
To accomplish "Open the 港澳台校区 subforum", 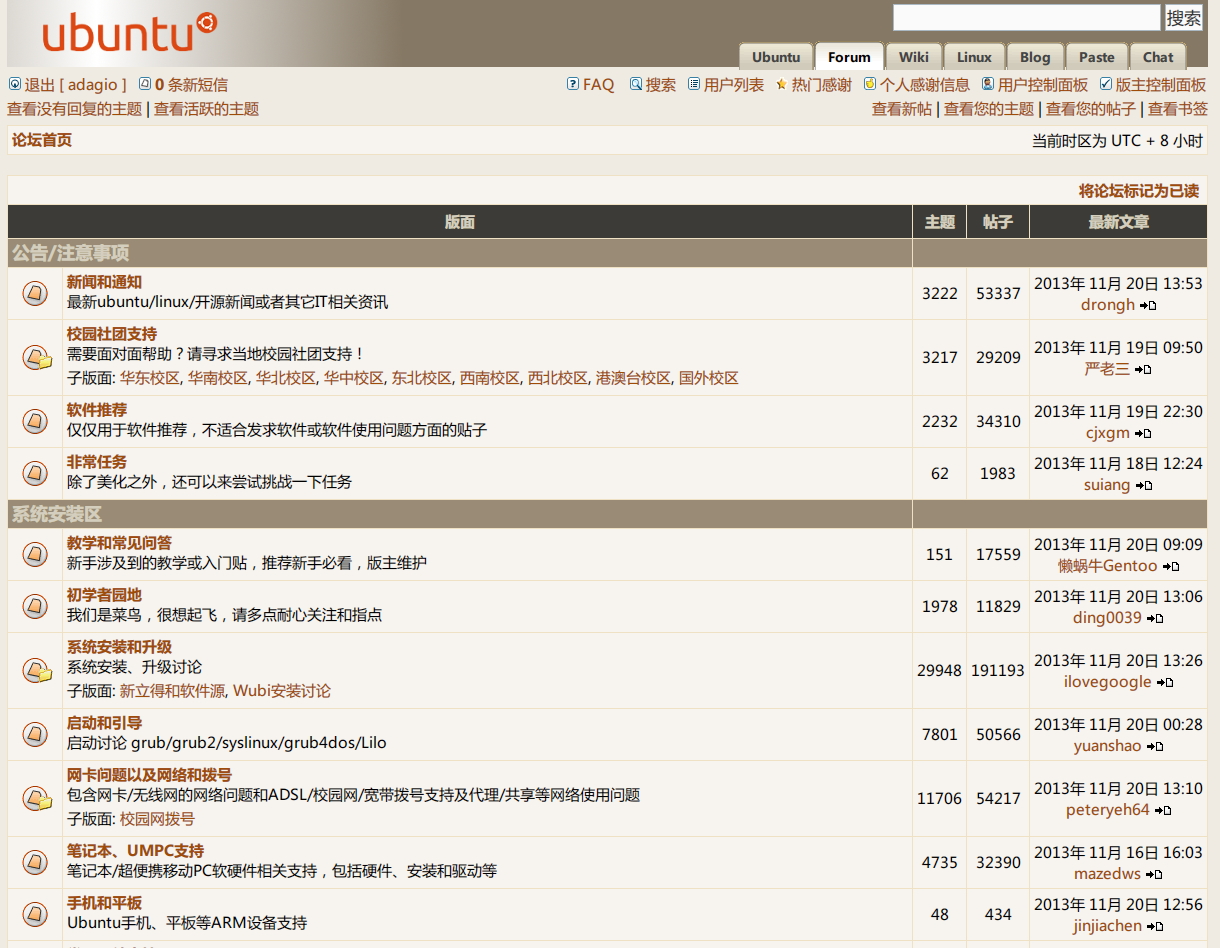I will [633, 378].
